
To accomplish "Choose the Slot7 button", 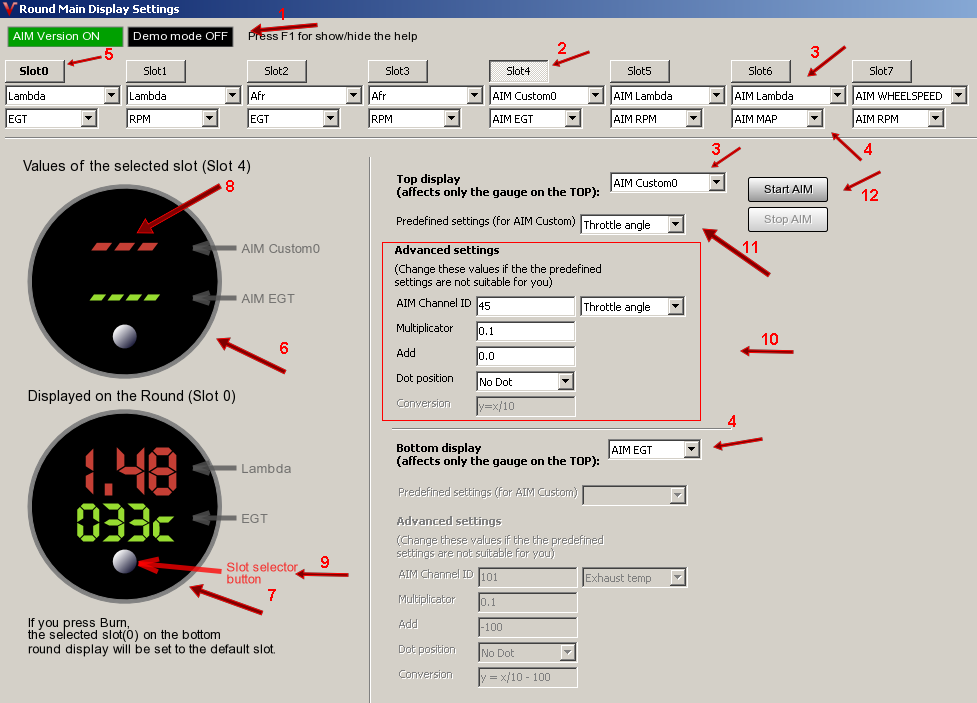I will tap(881, 71).
